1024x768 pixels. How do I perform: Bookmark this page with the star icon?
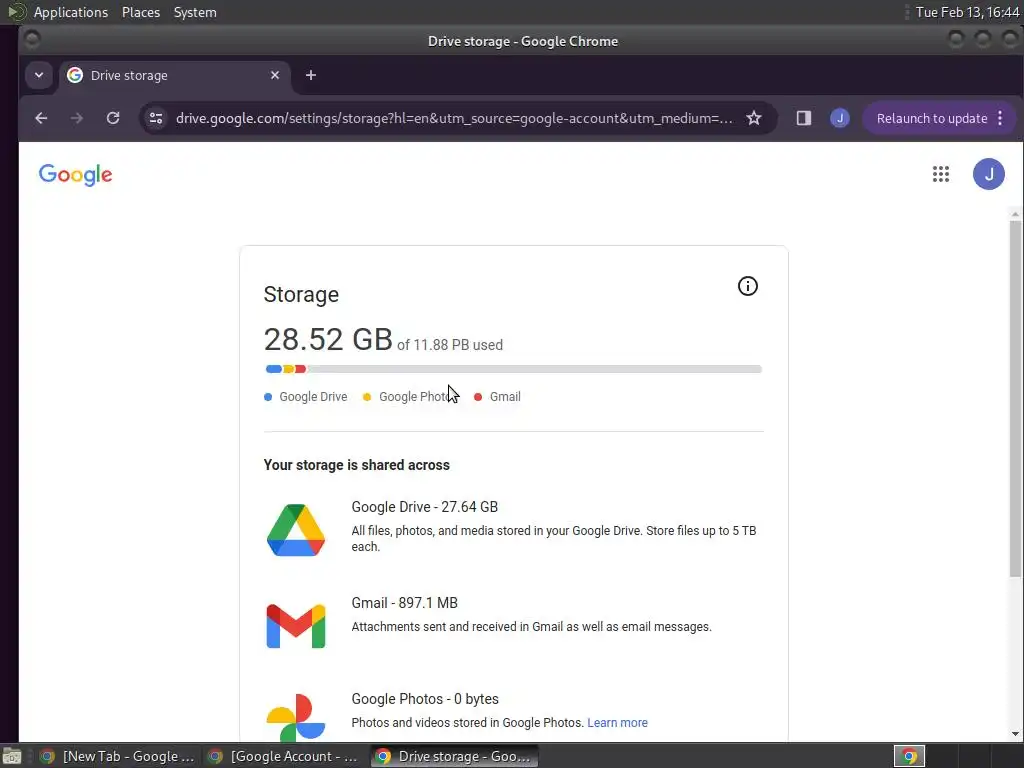[754, 118]
